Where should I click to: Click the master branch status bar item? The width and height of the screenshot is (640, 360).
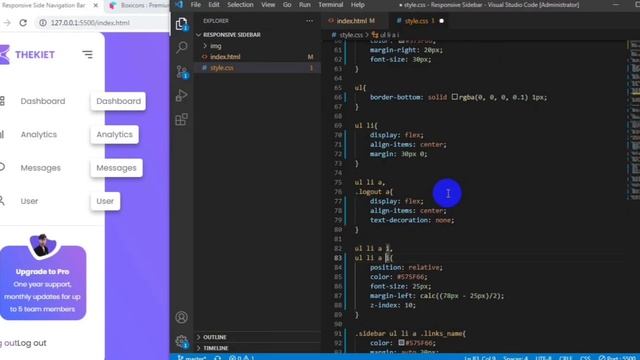click(x=192, y=358)
